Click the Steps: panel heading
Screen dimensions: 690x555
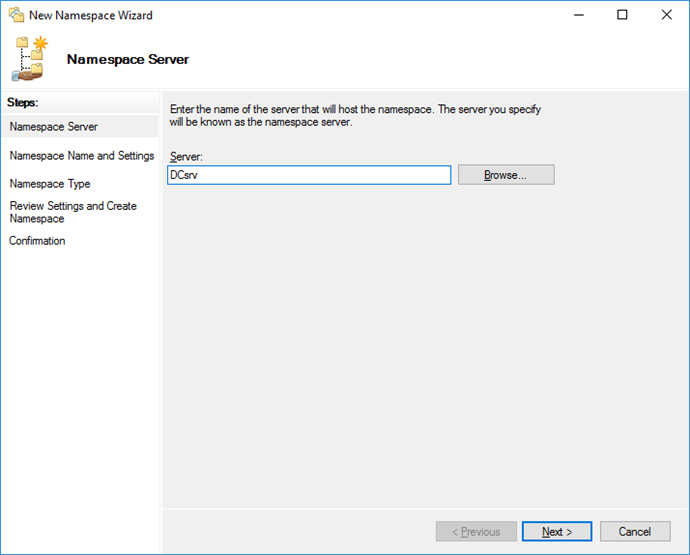(x=22, y=103)
